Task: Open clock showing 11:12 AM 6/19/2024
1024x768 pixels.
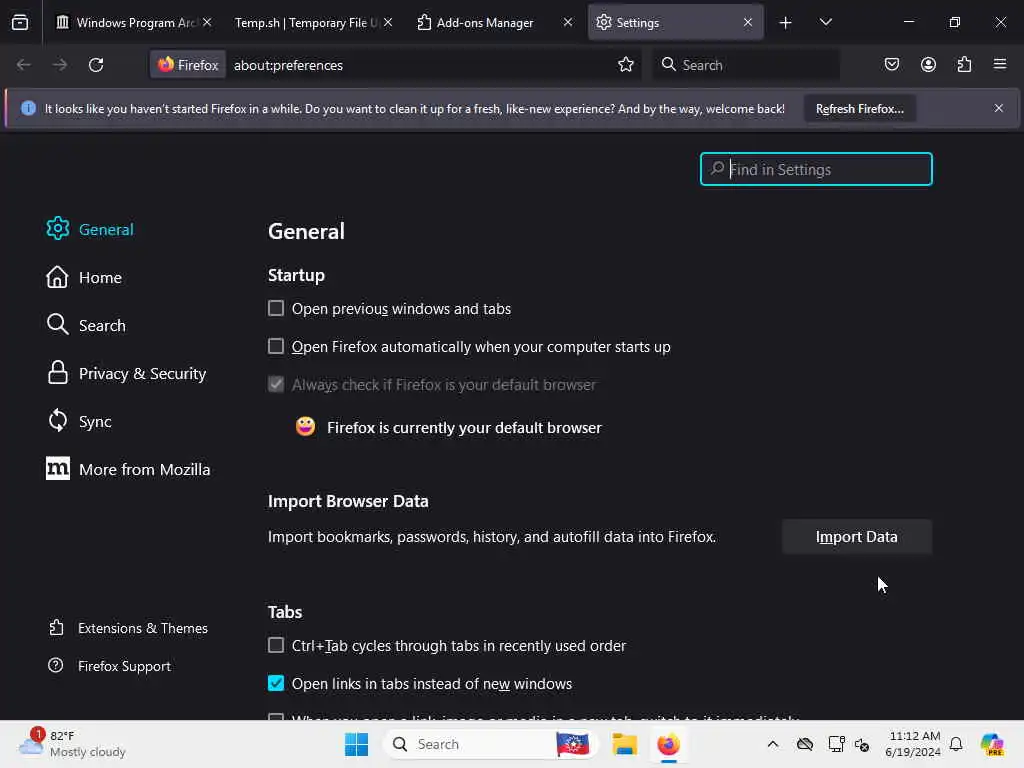Action: (913, 744)
